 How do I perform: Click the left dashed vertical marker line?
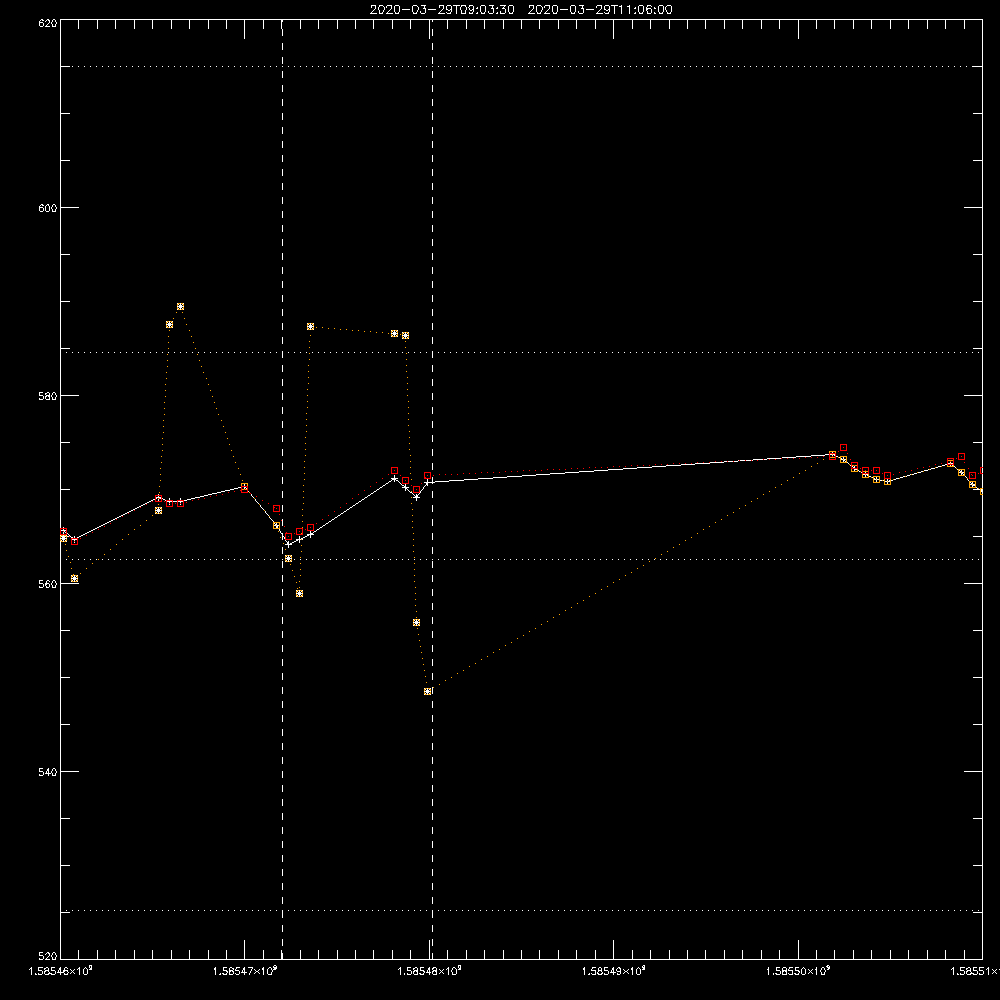click(x=283, y=488)
